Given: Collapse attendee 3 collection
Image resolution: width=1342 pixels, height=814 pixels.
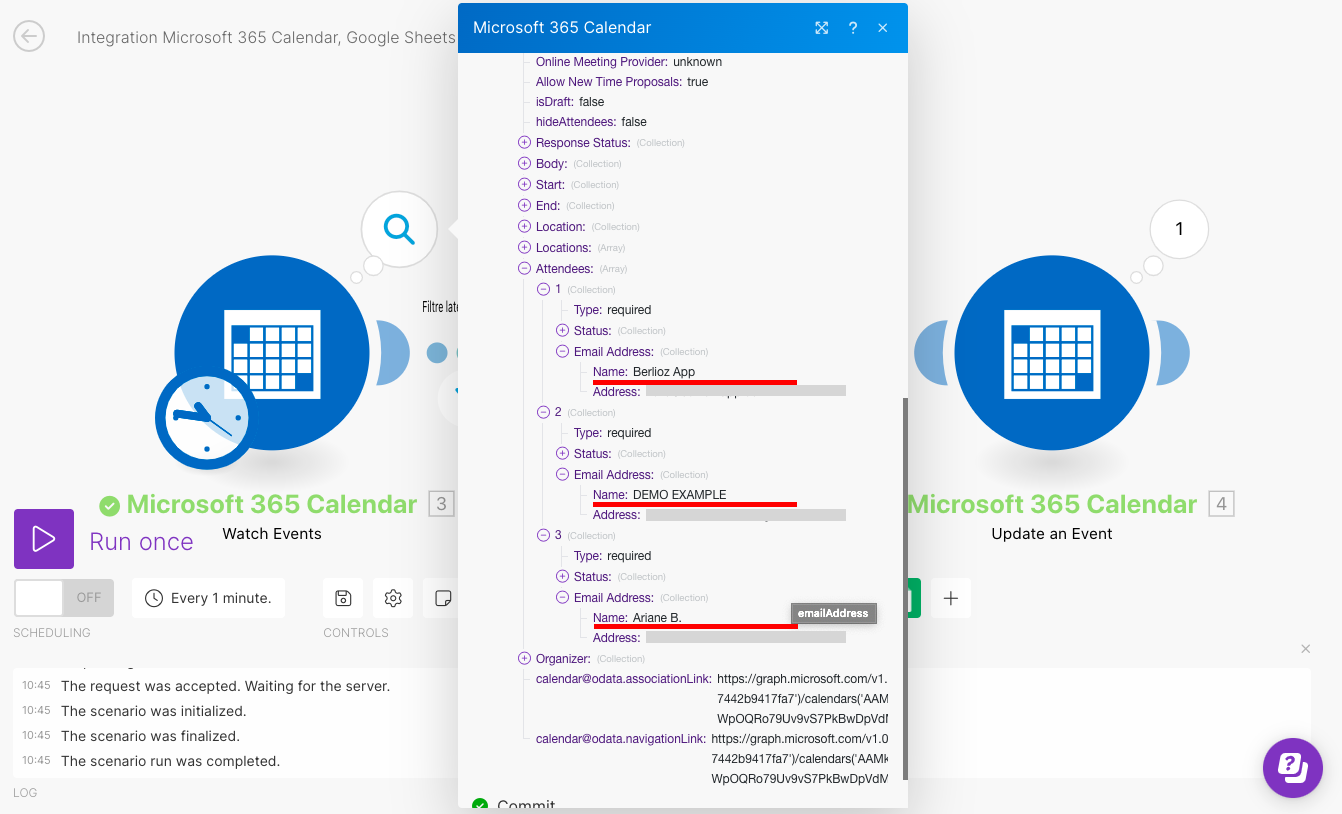Looking at the screenshot, I should pyautogui.click(x=543, y=535).
